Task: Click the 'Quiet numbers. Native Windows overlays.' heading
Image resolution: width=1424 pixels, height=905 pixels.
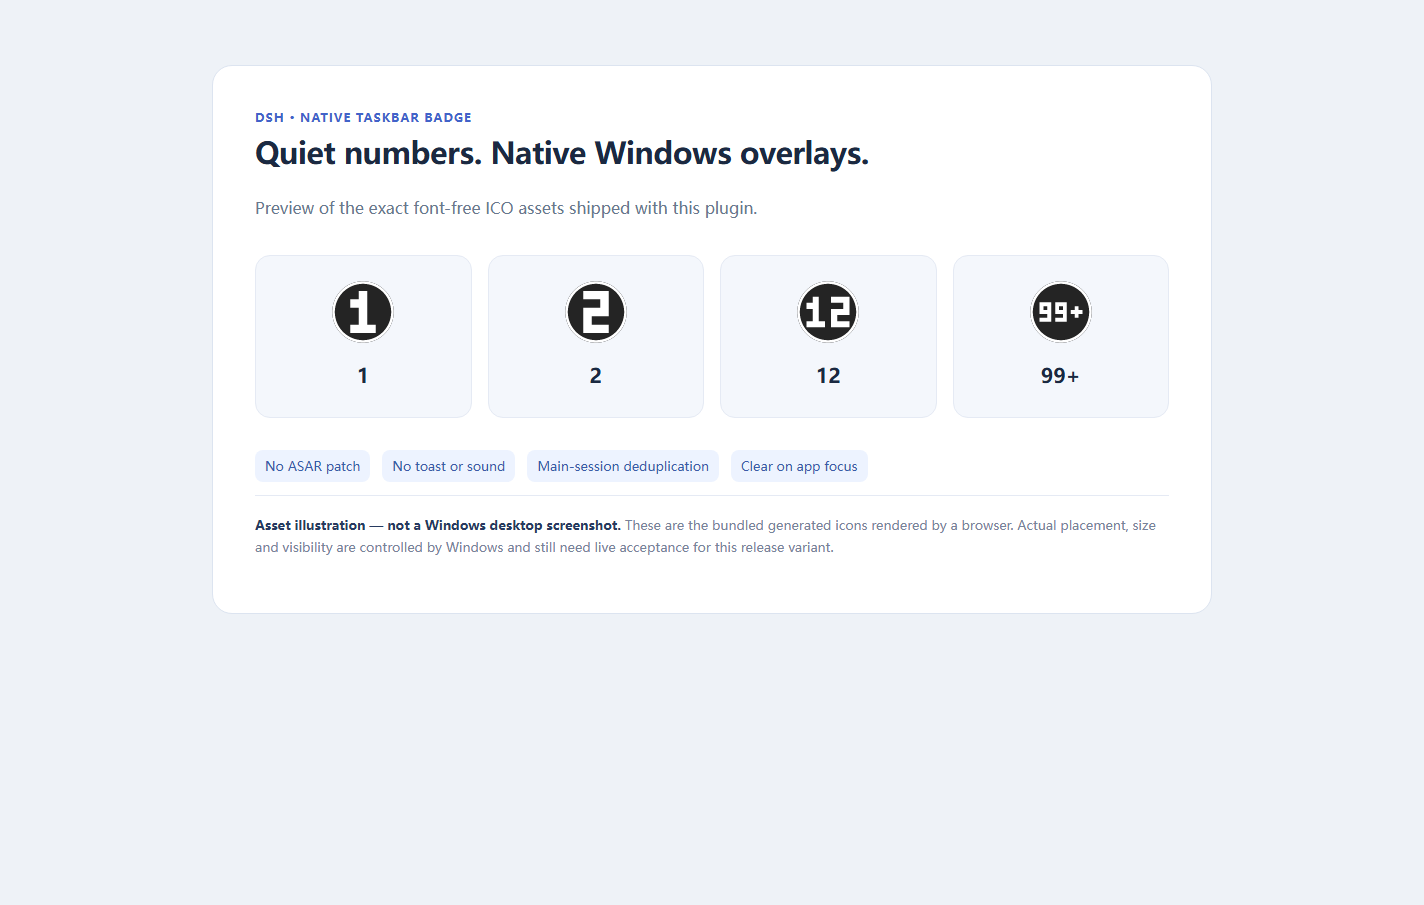Action: pos(562,153)
